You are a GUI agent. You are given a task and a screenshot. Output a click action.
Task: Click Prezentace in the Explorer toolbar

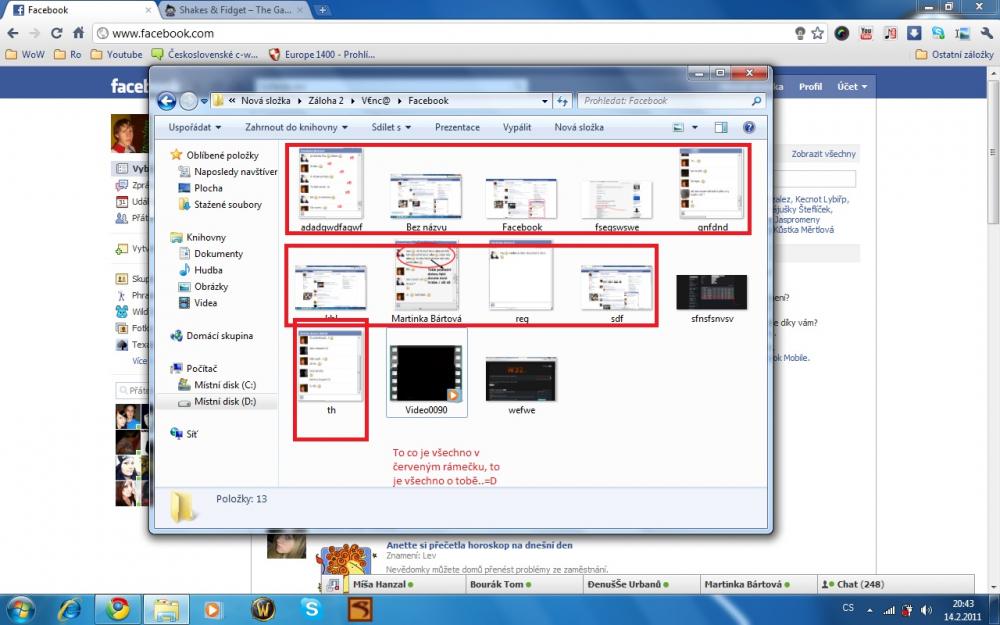pyautogui.click(x=457, y=128)
